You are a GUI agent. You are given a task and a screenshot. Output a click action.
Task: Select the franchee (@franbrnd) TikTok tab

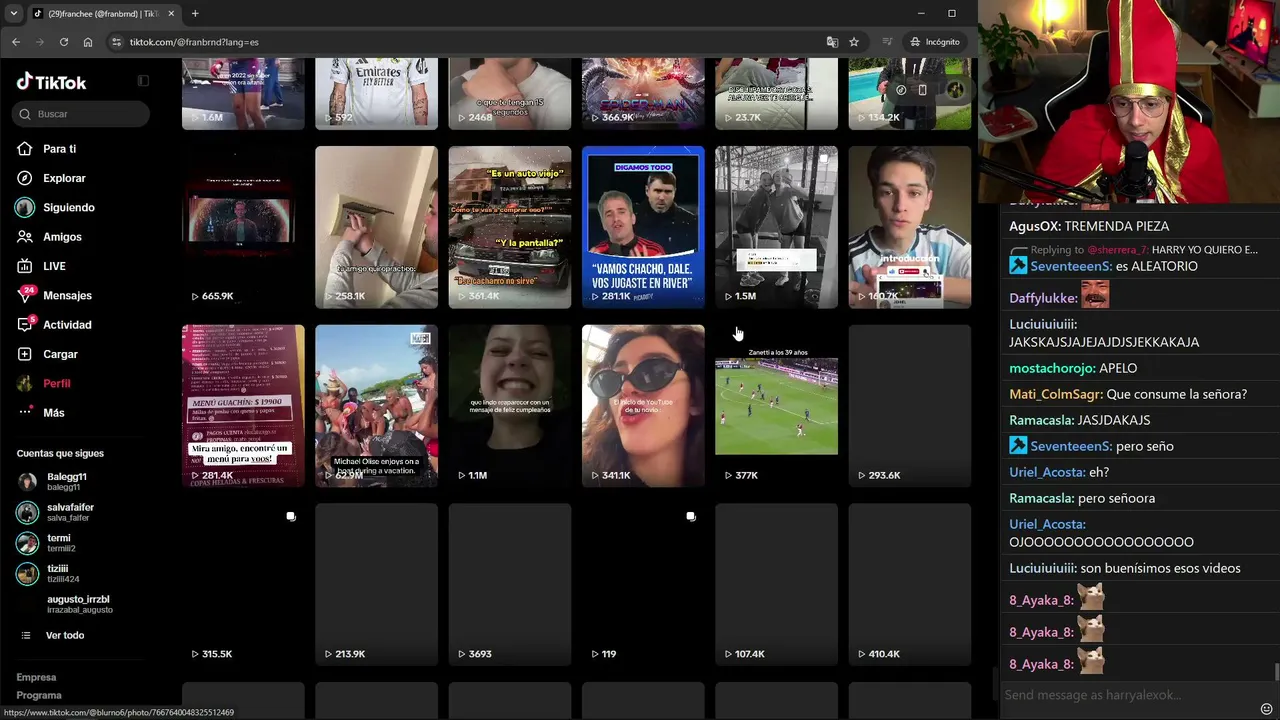point(104,14)
